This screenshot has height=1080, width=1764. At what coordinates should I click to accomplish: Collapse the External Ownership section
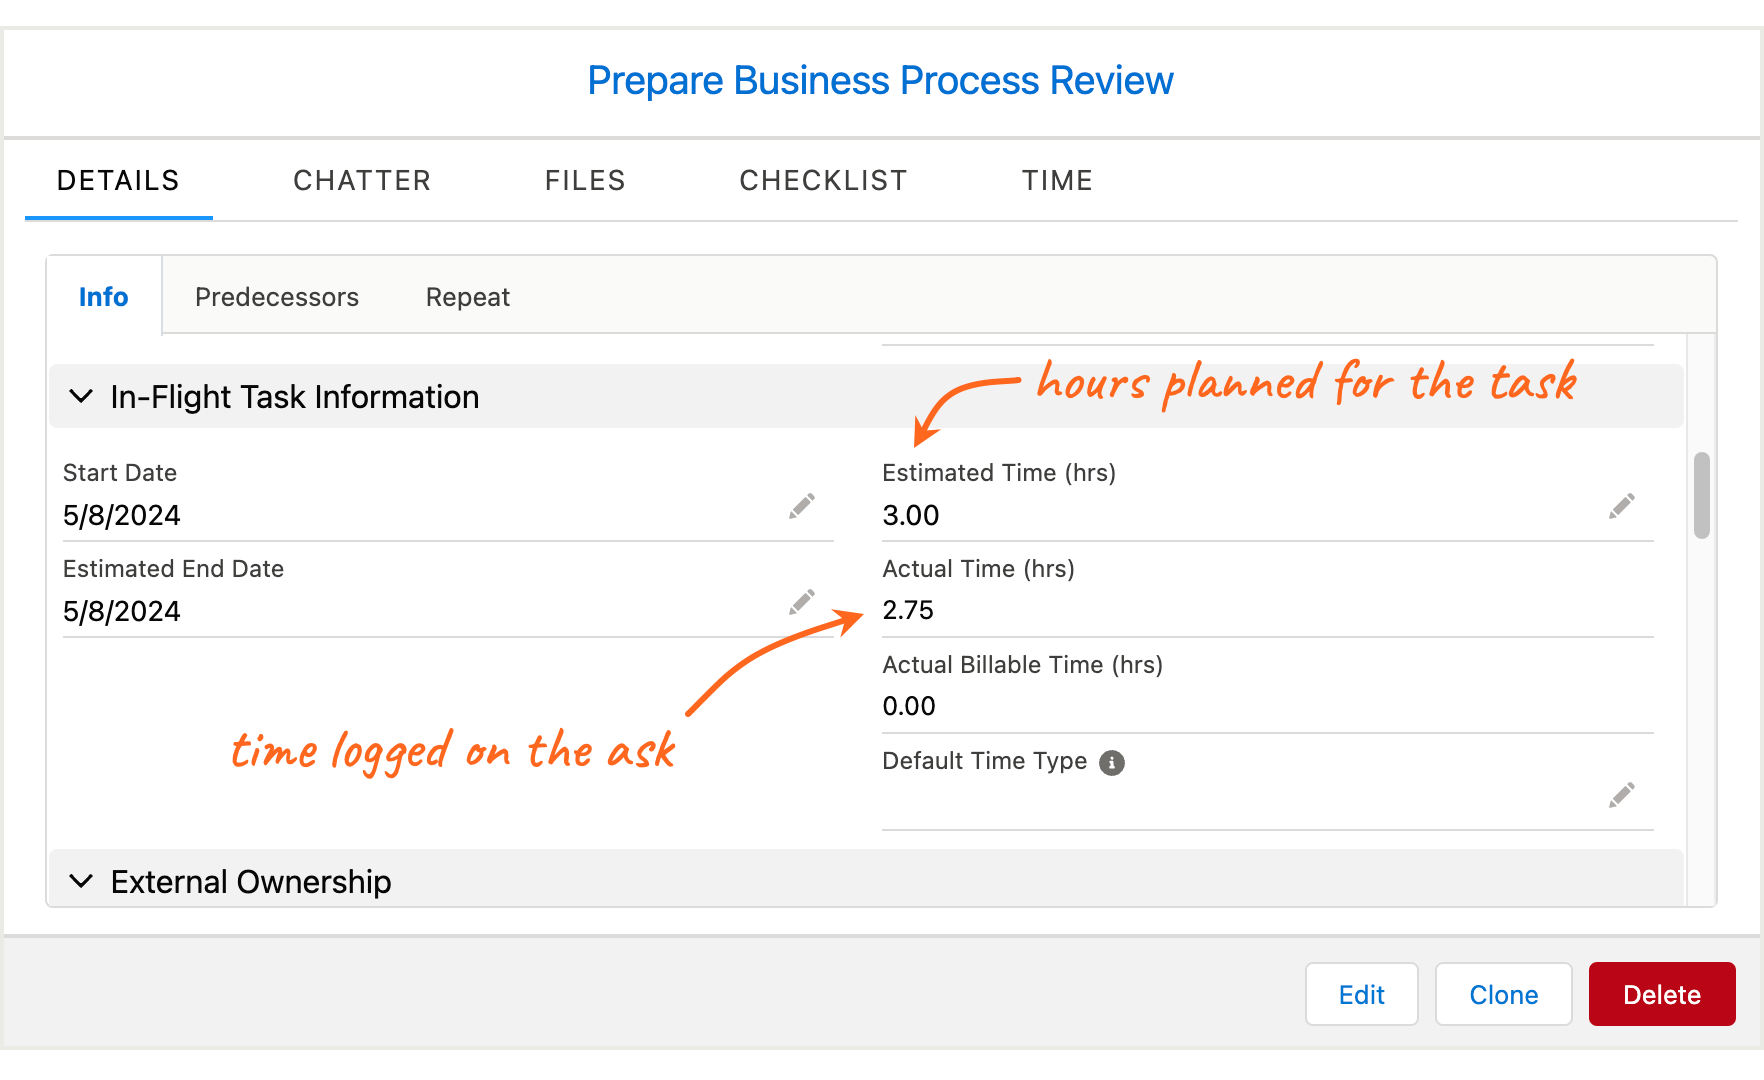(81, 881)
